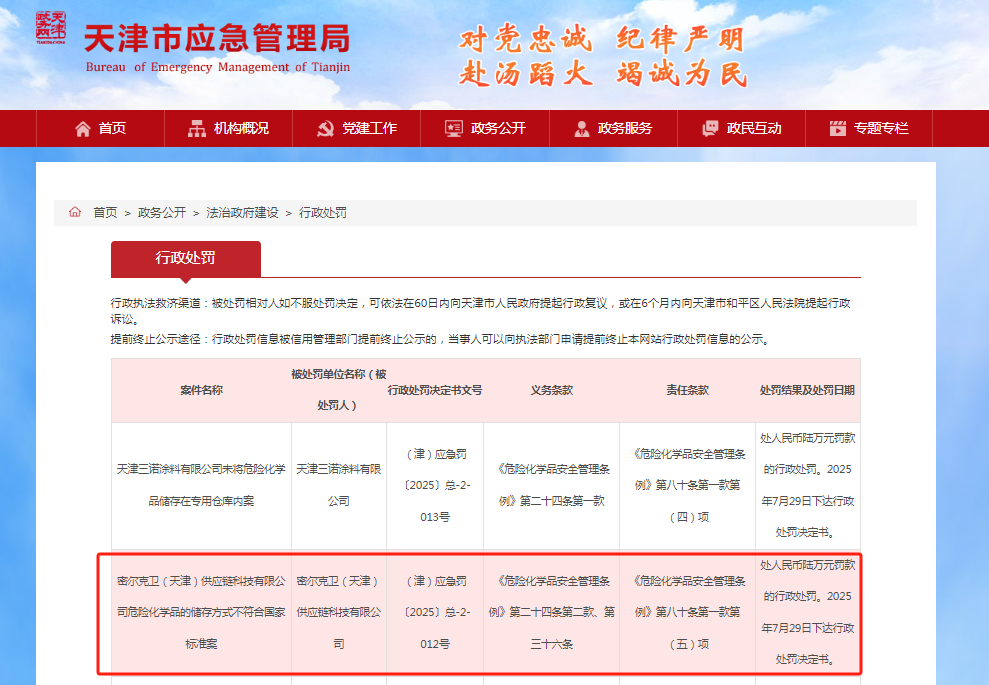Click the 提前终止公示途径 notice paragraph
Screen dimensions: 989x685
click(442, 339)
